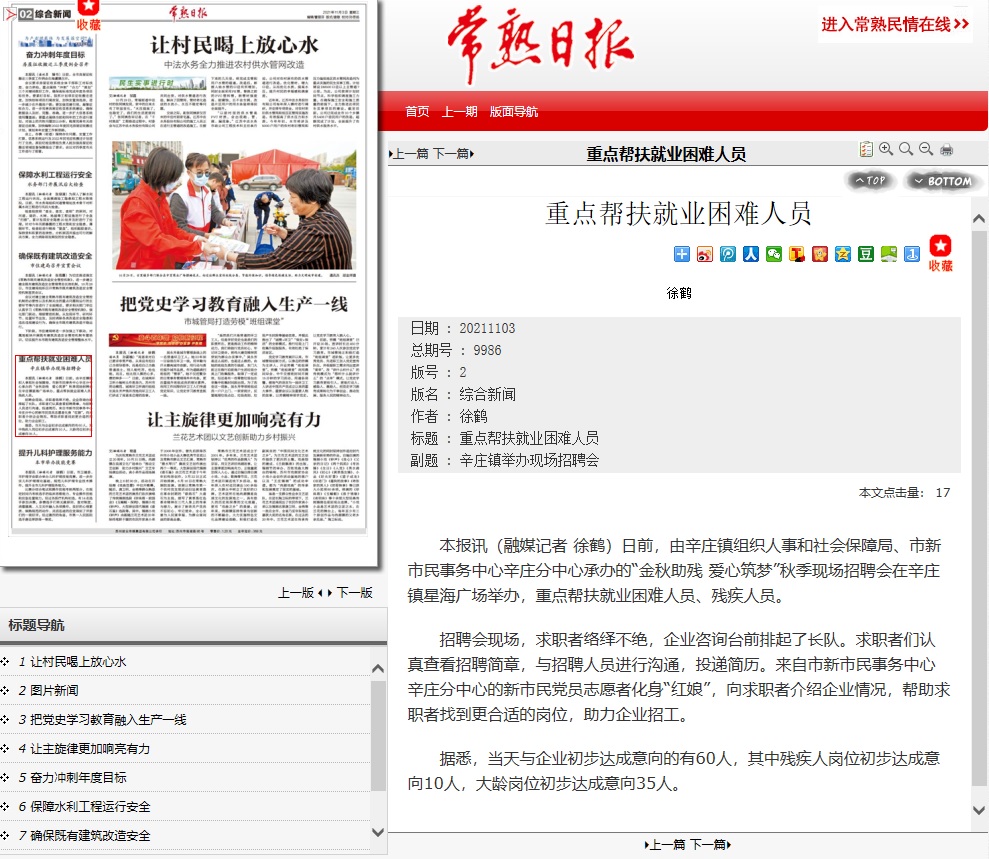Share to QQ Zone with the star icon

point(843,254)
